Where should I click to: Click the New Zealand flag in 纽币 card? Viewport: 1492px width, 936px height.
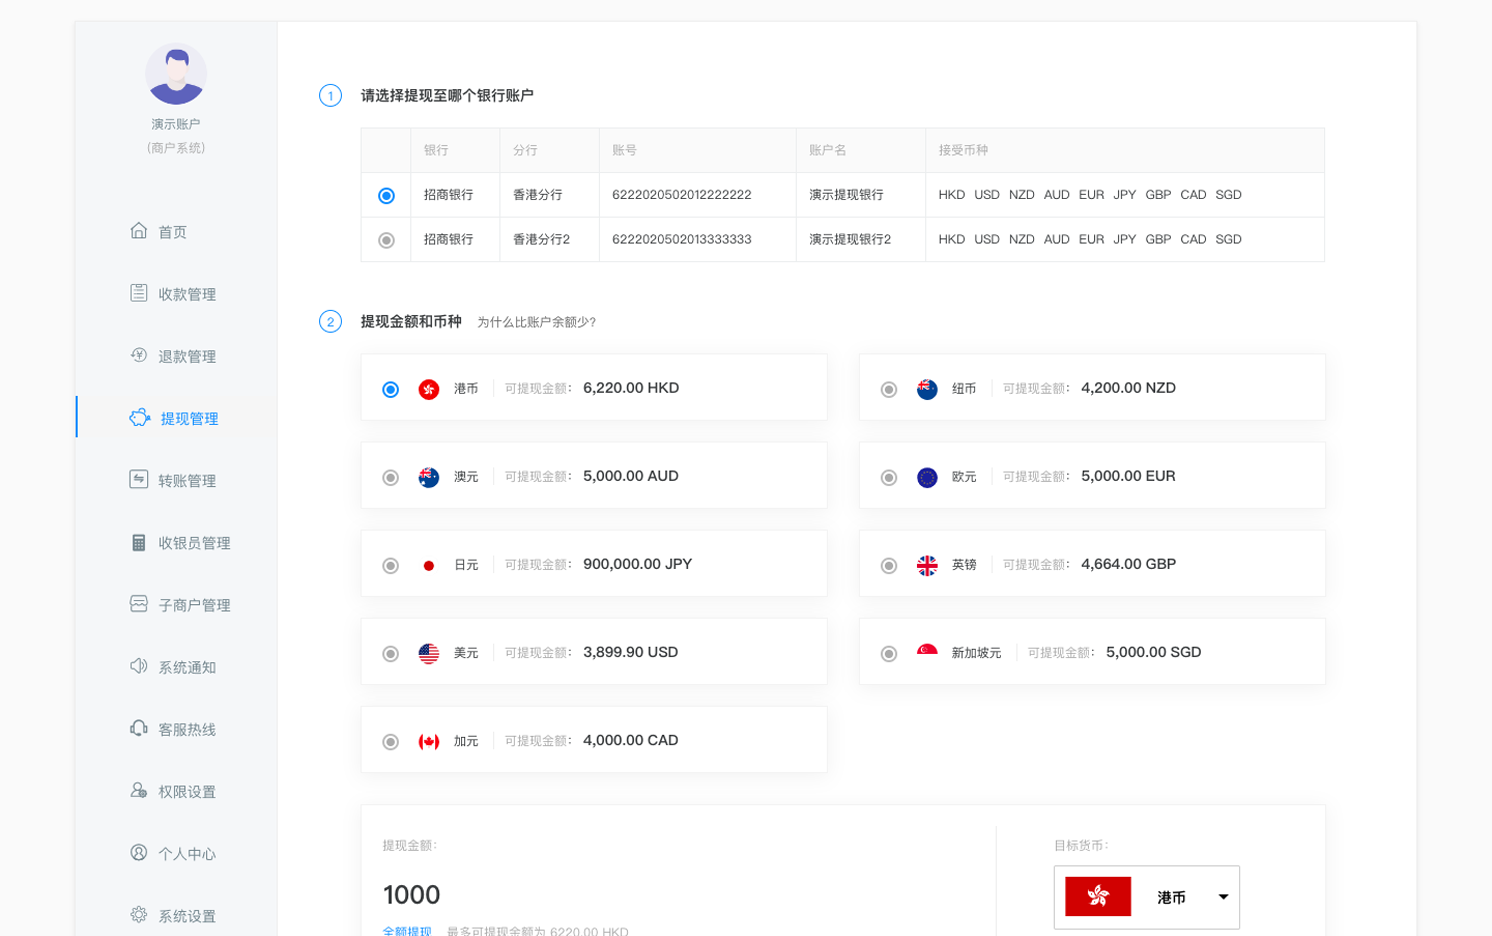coord(927,389)
